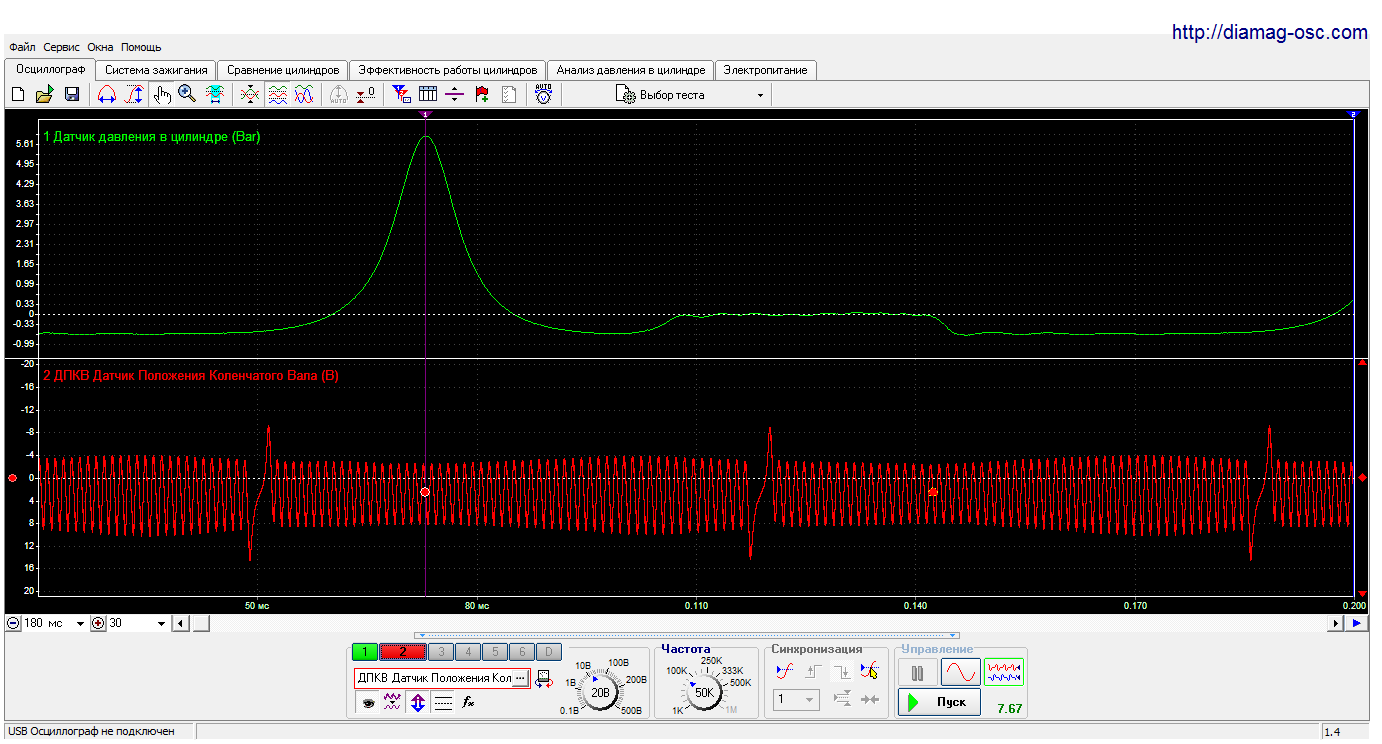
Task: Toggle the blue-red vertical arrows icon
Action: (418, 704)
